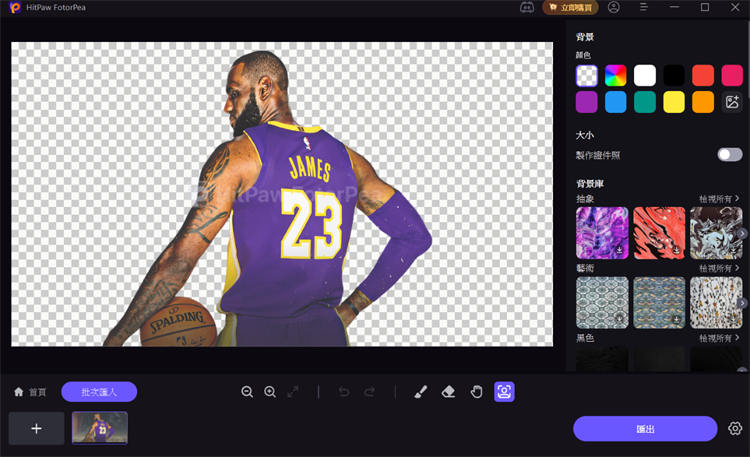The image size is (750, 457).
Task: Select the yellow background color swatch
Action: coord(674,102)
